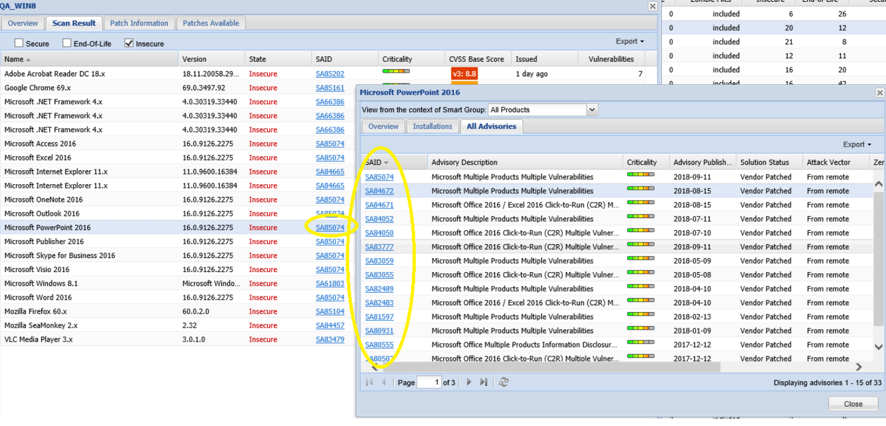The width and height of the screenshot is (886, 426).
Task: Sort by the Advisory Description column header
Action: click(525, 163)
